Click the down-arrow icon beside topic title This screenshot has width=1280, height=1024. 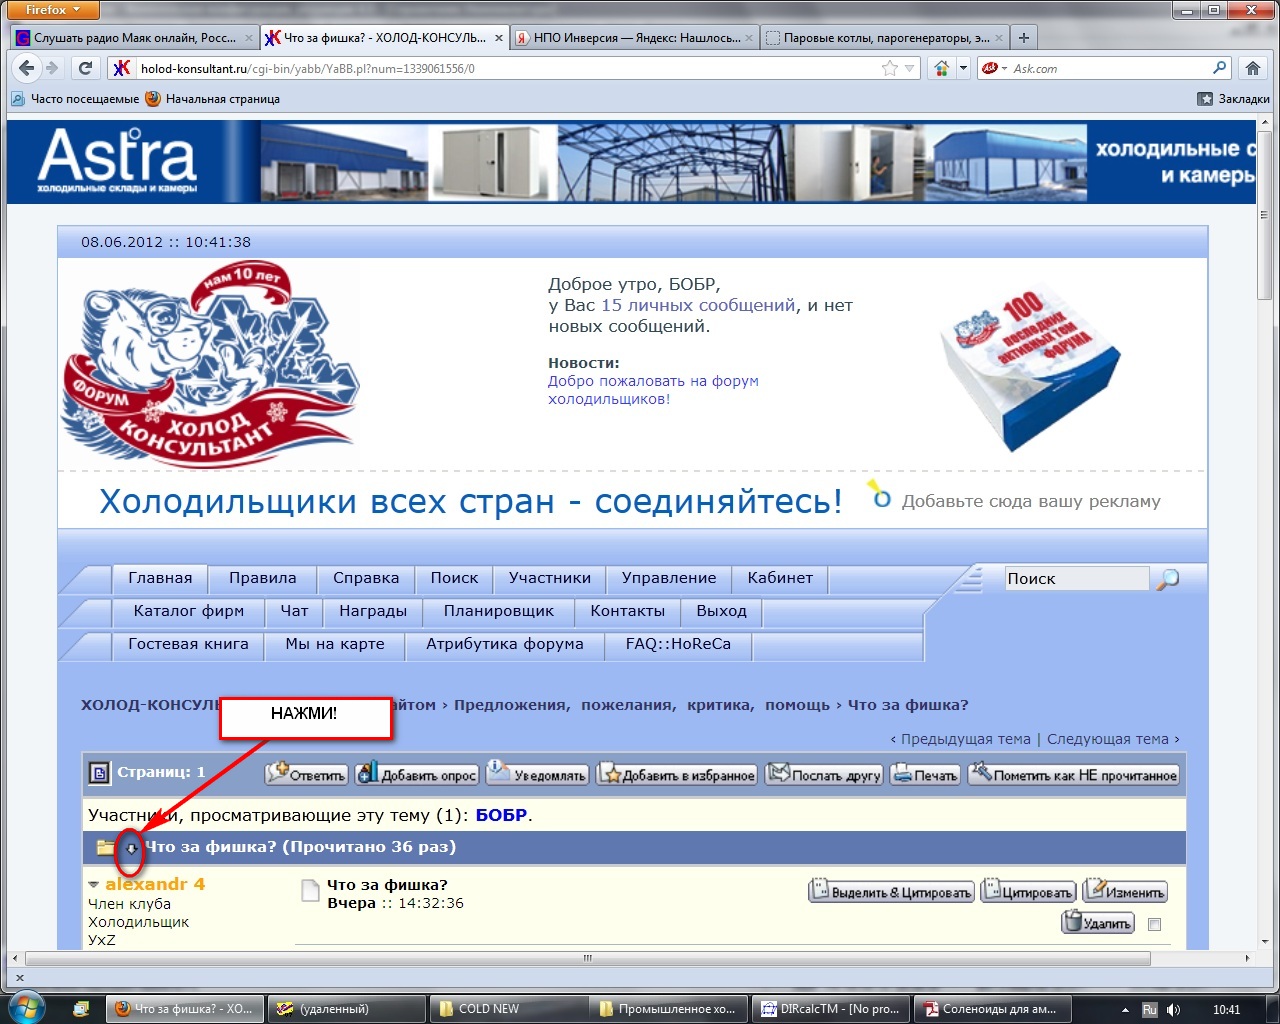[131, 848]
